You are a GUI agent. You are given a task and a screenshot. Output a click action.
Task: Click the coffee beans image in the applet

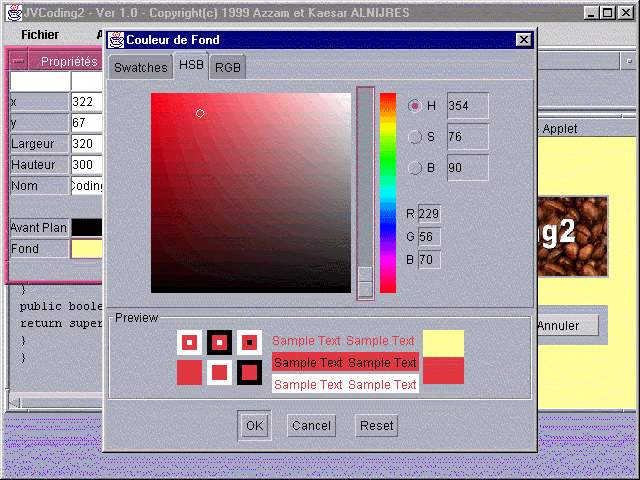572,237
